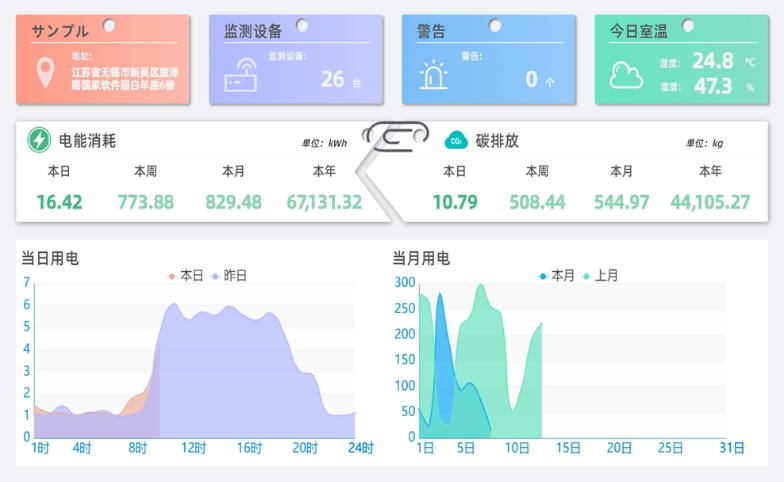Click the address text 江苏省无锡市
Screen dimensions: 784x482
(x=100, y=73)
